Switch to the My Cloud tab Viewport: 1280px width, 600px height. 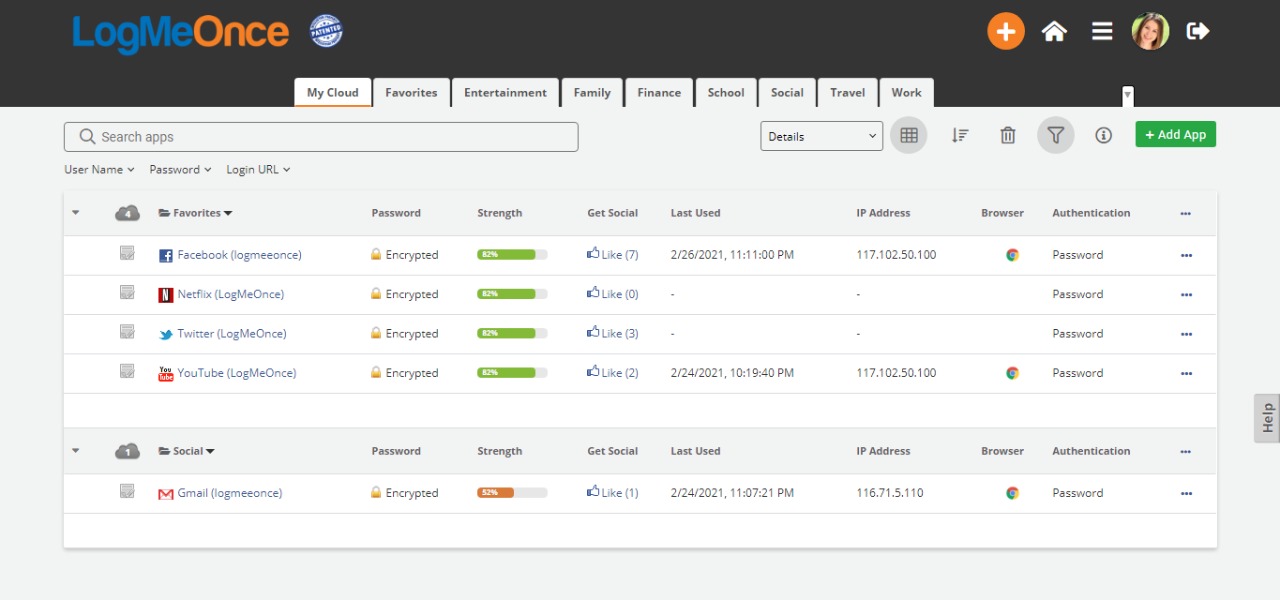tap(333, 92)
